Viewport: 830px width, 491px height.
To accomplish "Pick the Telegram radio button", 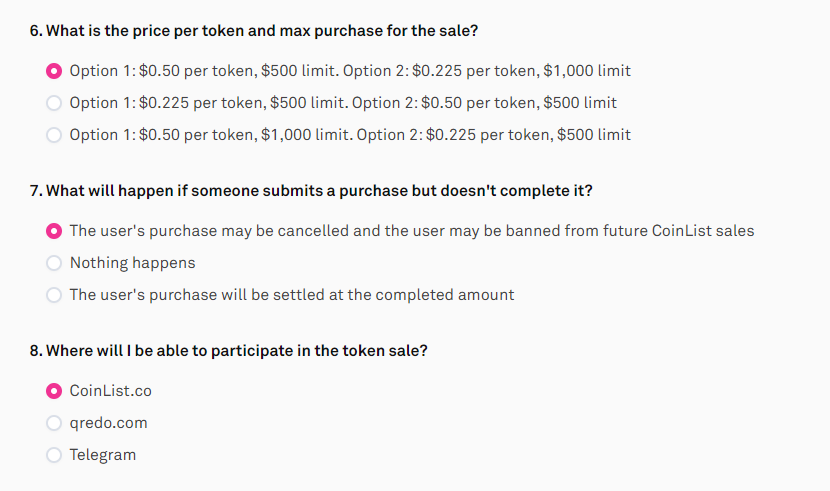I will (54, 455).
